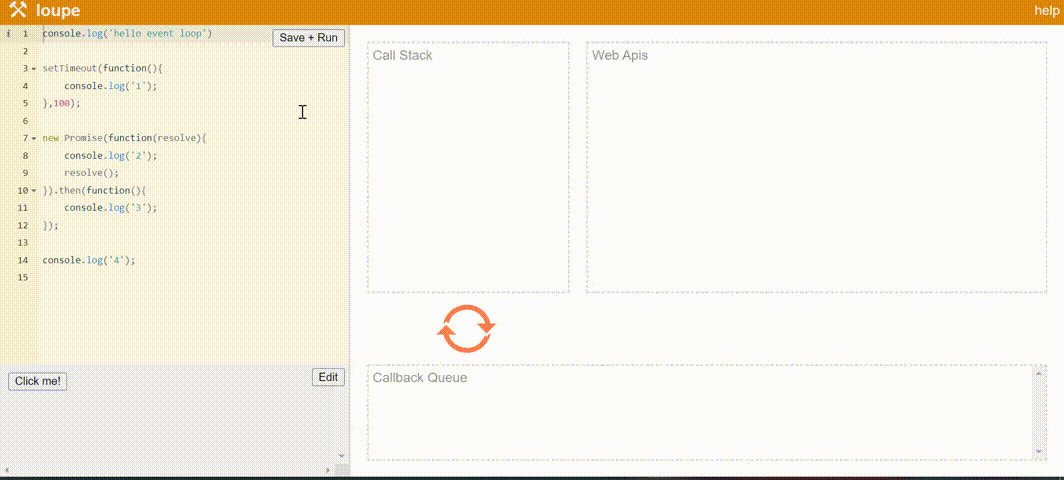Click the Call Stack panel label
Viewport: 1064px width, 480px height.
pyautogui.click(x=402, y=55)
